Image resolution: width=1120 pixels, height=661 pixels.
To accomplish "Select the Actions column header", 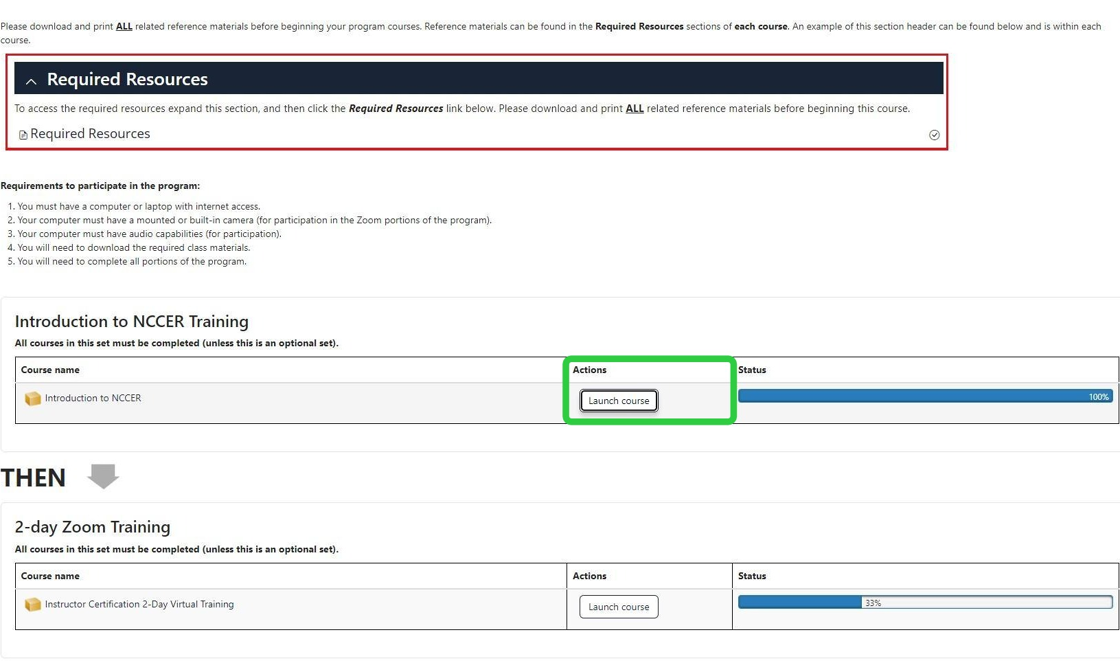I will 589,369.
